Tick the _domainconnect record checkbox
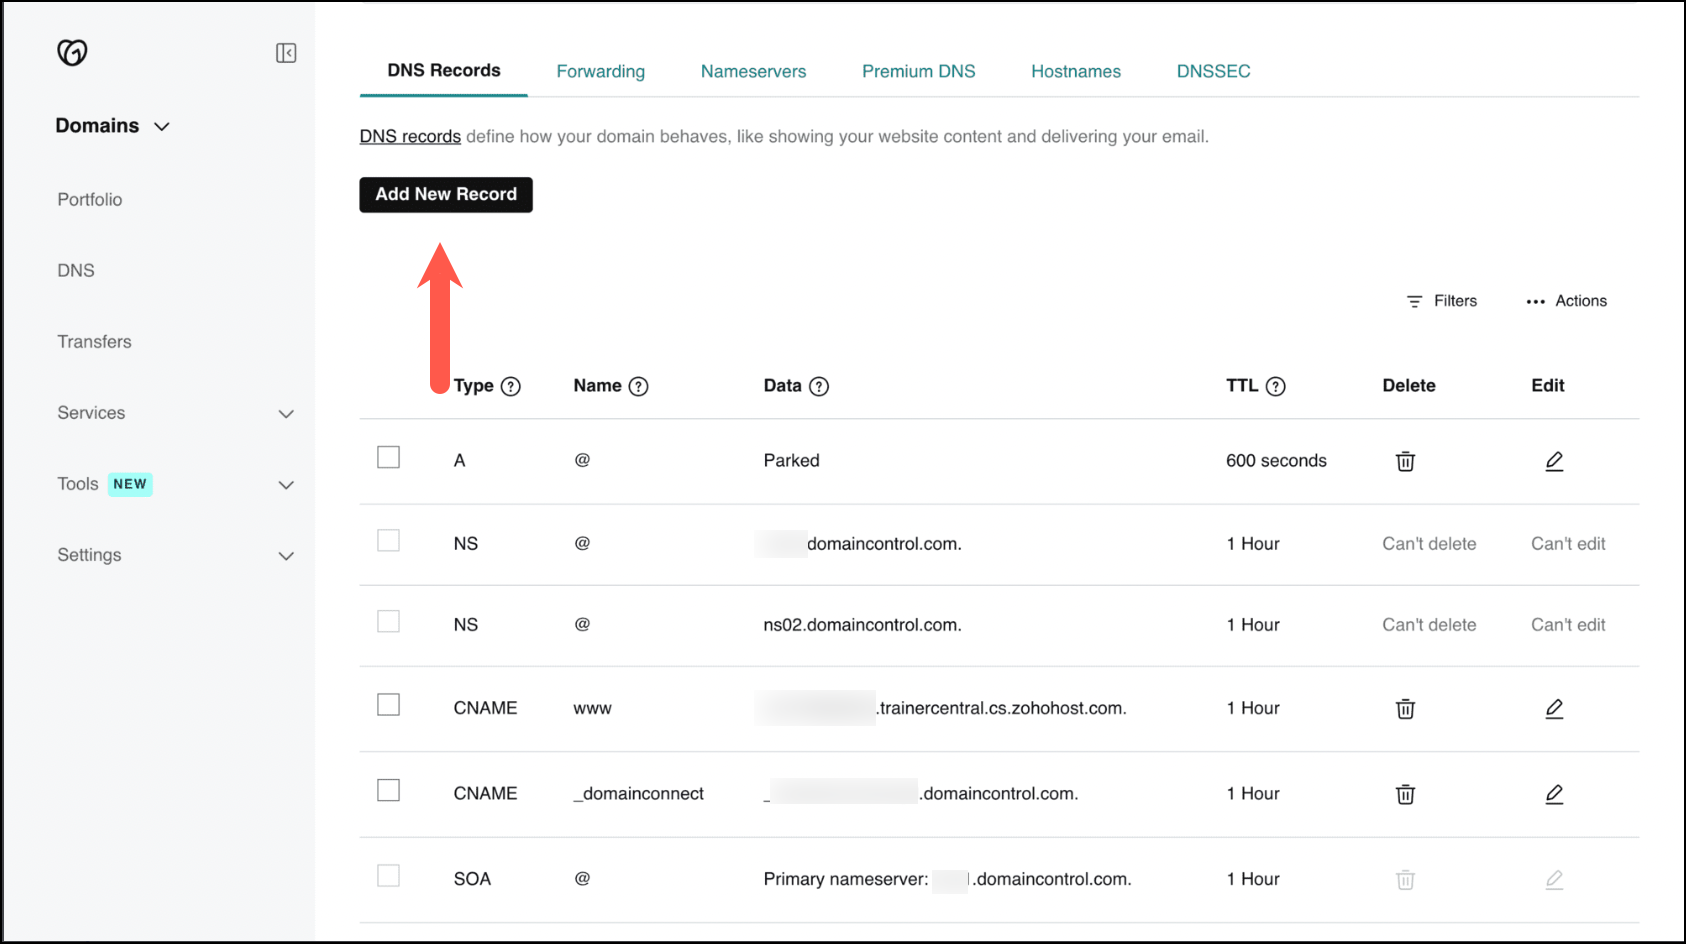Viewport: 1686px width, 944px height. (x=388, y=790)
